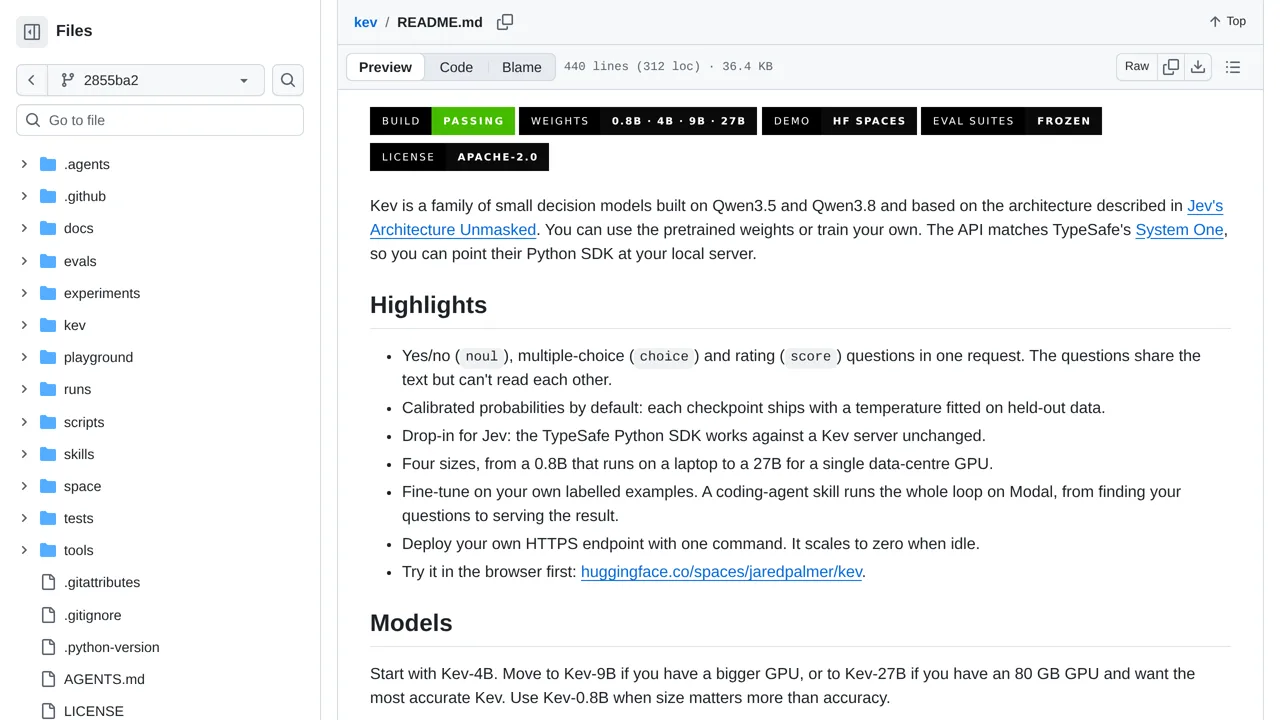Expand the evals folder chevron
1280x720 pixels.
point(24,261)
